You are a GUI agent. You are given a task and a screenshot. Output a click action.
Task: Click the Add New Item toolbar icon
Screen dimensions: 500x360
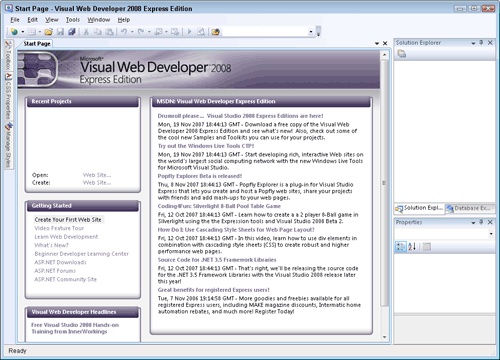tap(32, 32)
